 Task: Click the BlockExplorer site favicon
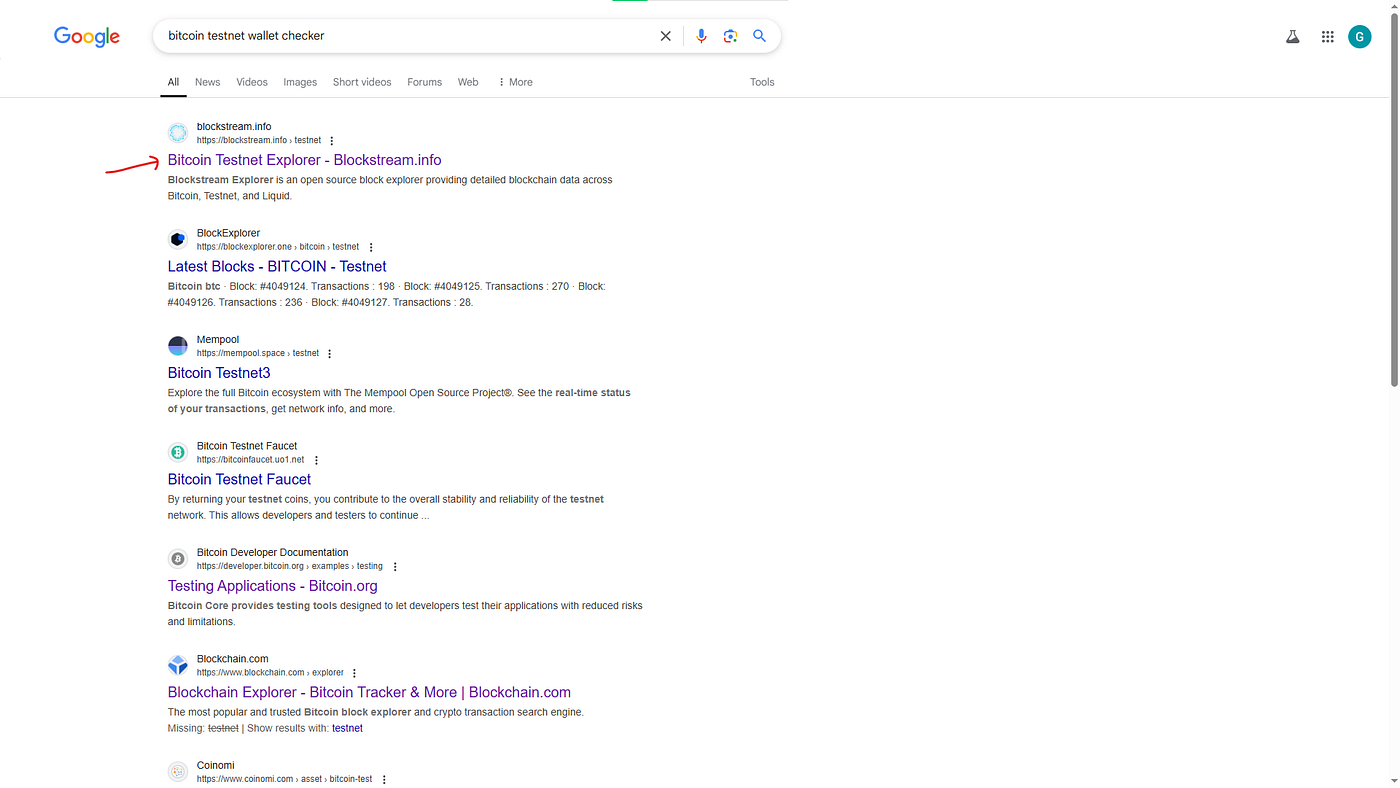click(178, 240)
